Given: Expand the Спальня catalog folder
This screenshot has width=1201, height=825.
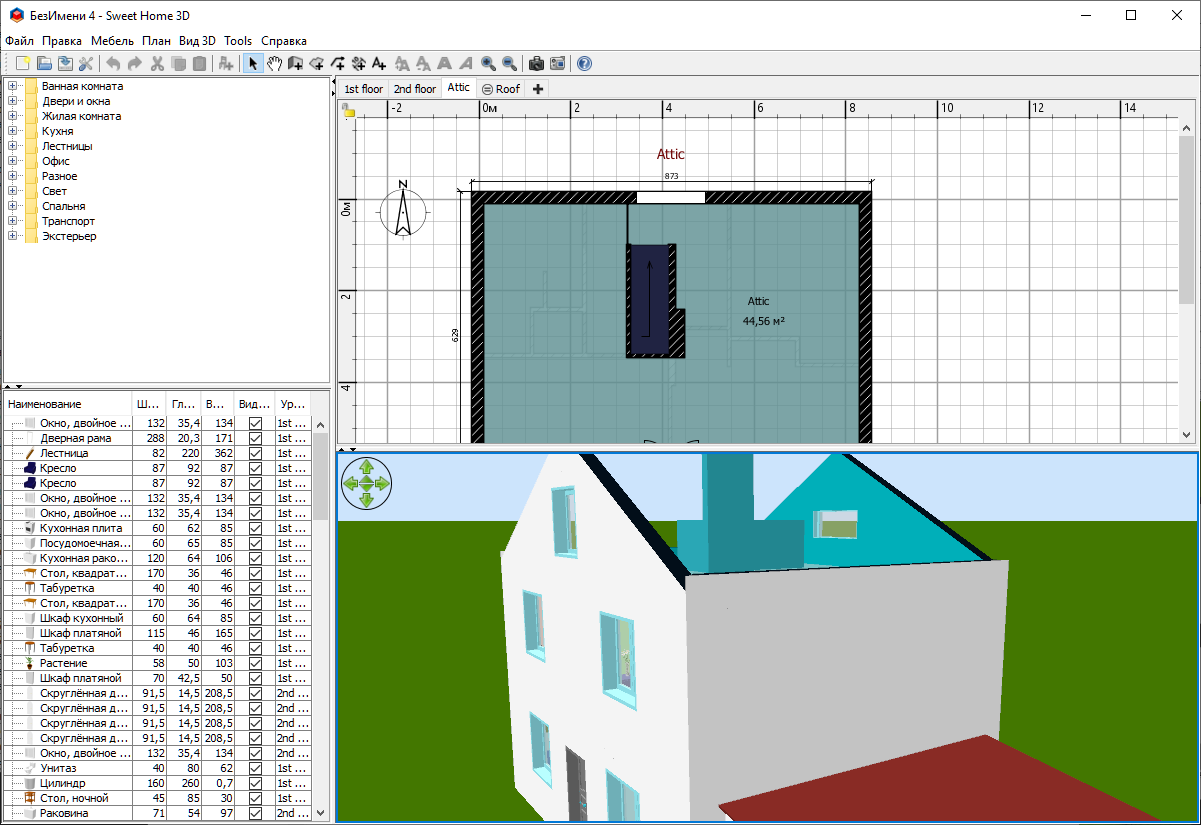Looking at the screenshot, I should click(x=13, y=206).
